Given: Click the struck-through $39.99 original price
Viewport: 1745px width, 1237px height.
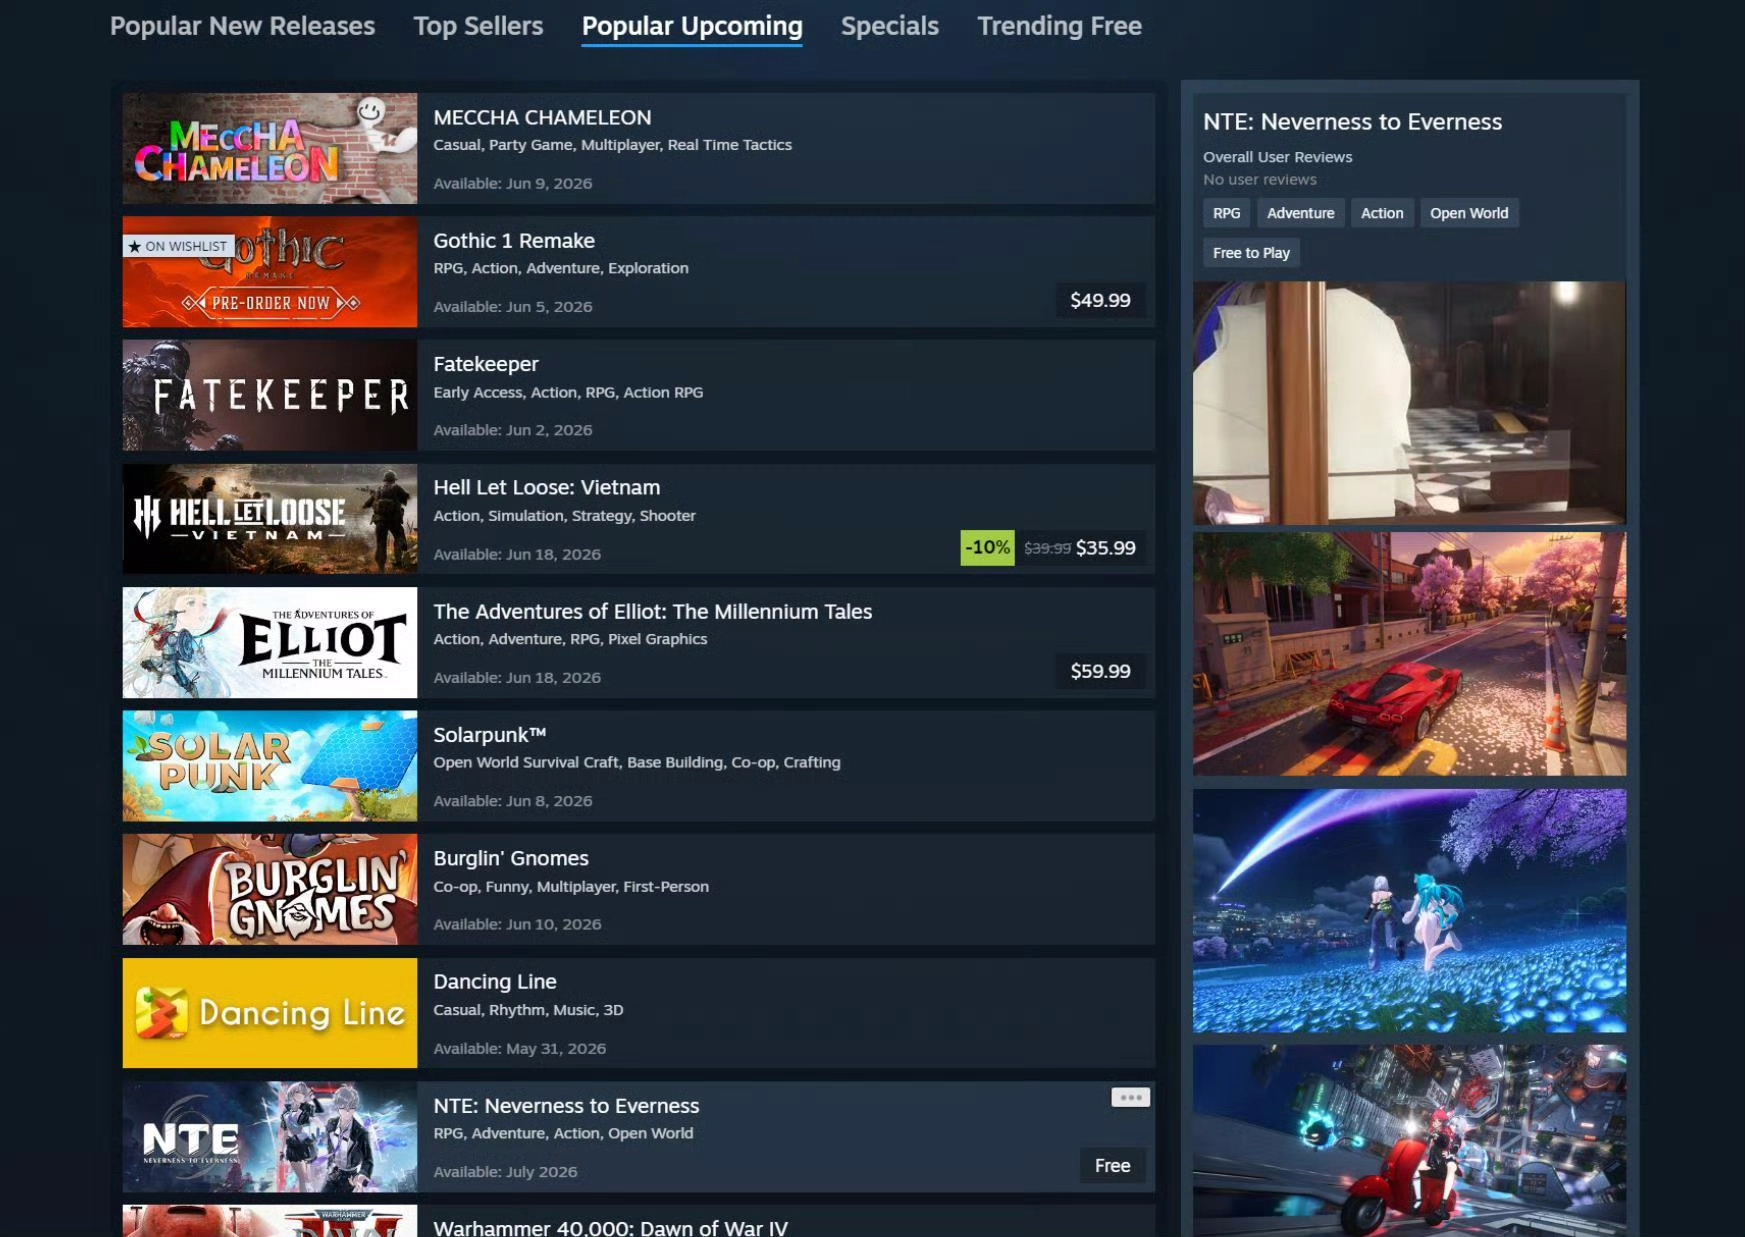Looking at the screenshot, I should [1047, 548].
